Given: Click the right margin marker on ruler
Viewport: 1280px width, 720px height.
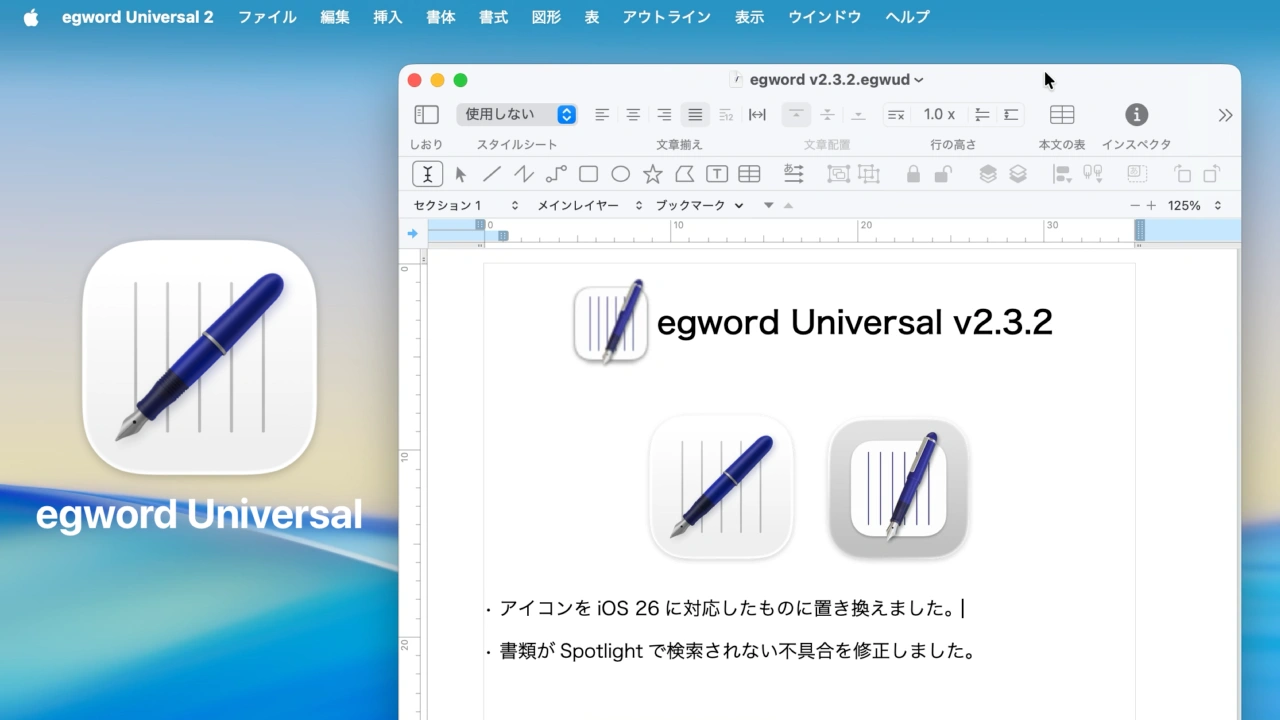Looking at the screenshot, I should 1139,231.
